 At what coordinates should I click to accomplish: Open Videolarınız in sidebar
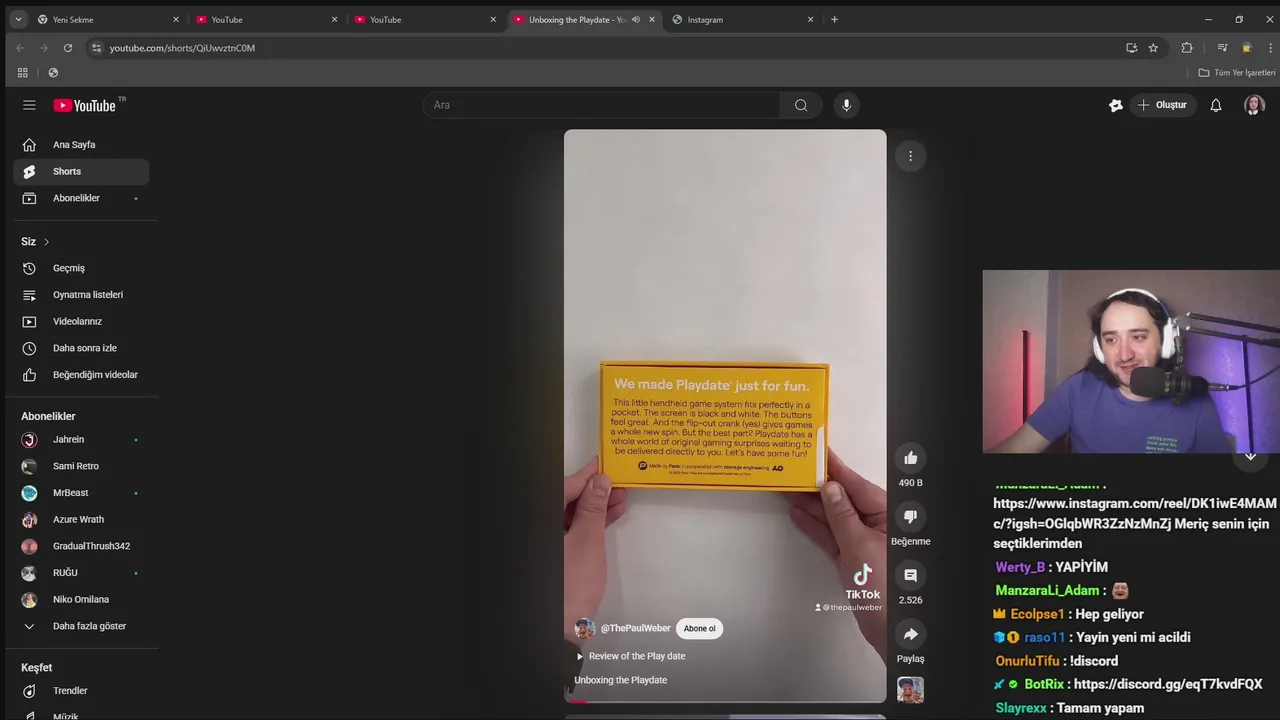click(81, 321)
